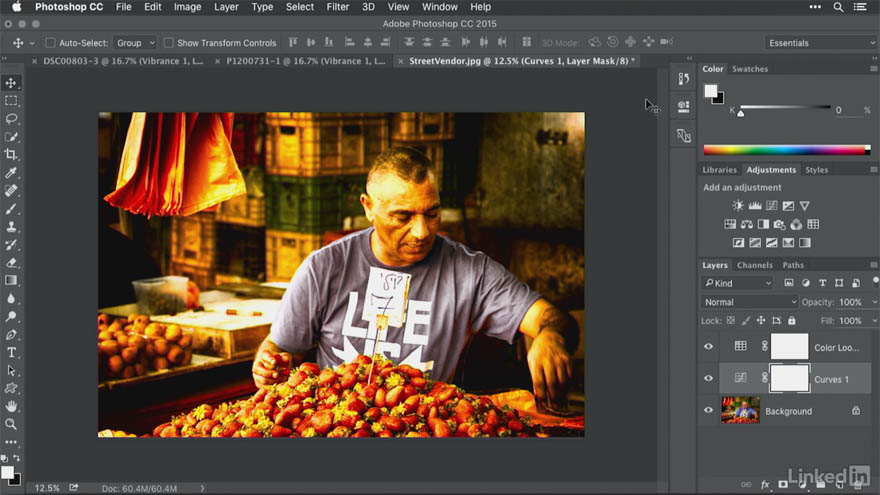Select the Eyedropper tool
The image size is (880, 495).
(x=11, y=173)
